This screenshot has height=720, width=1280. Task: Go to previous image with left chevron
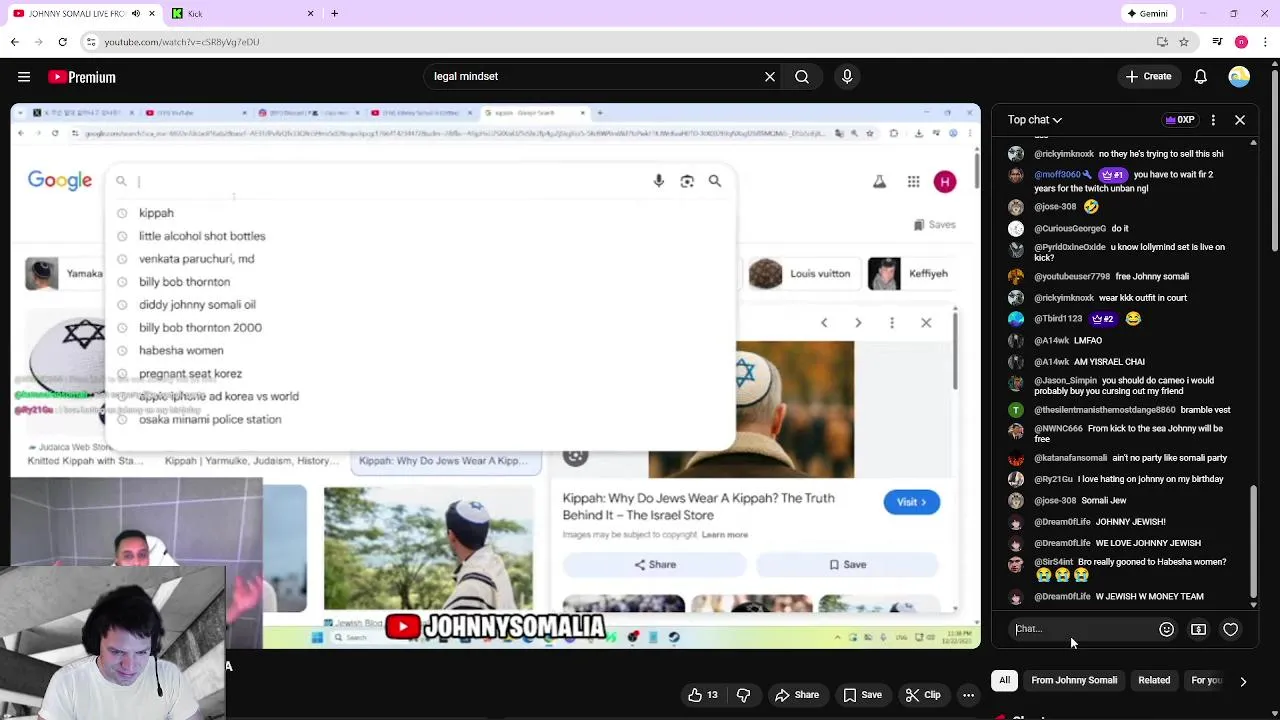pos(824,323)
